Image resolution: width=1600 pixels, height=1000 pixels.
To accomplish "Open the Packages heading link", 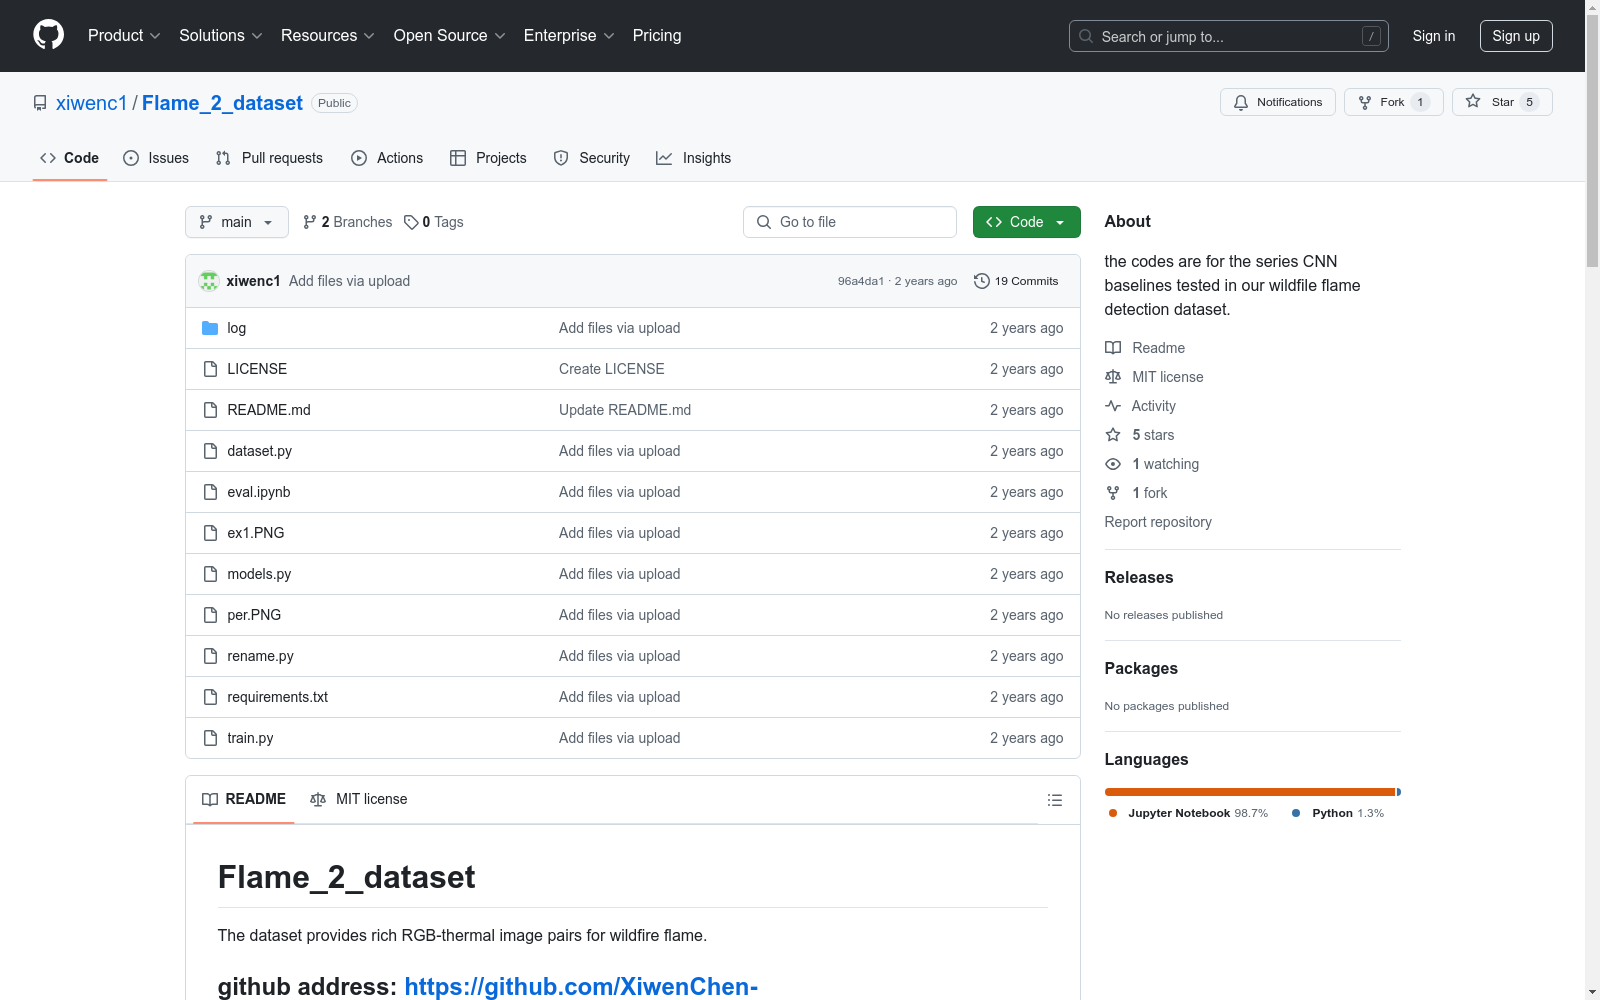I will [1141, 668].
